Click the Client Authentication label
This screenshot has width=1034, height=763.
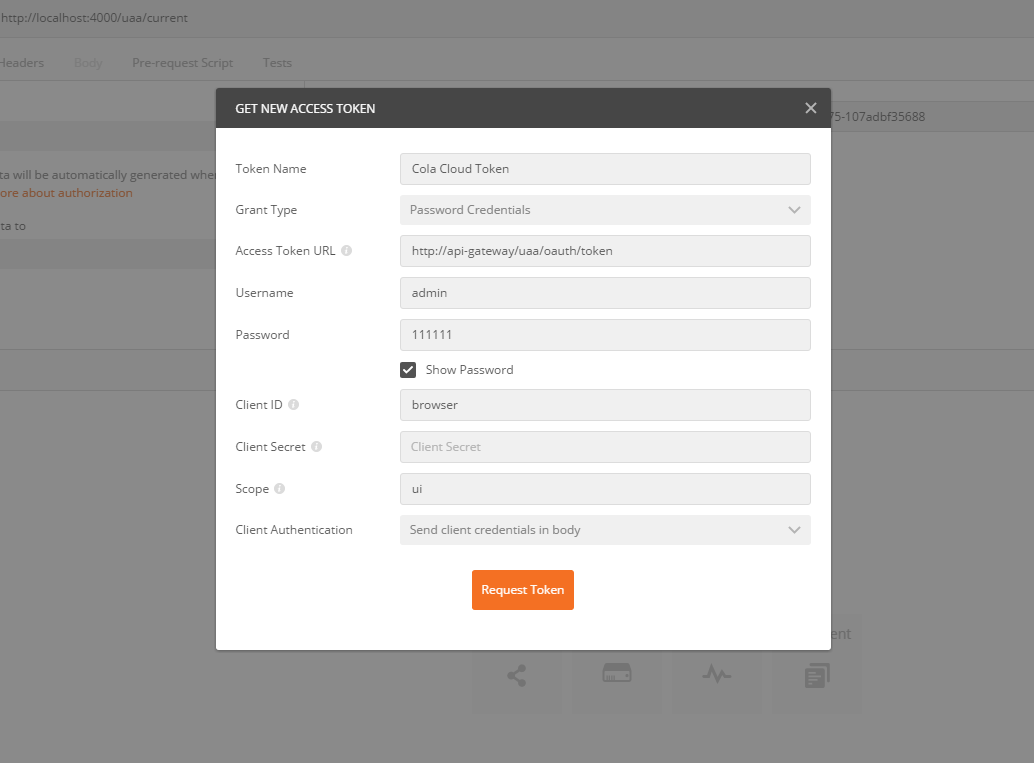tap(293, 530)
